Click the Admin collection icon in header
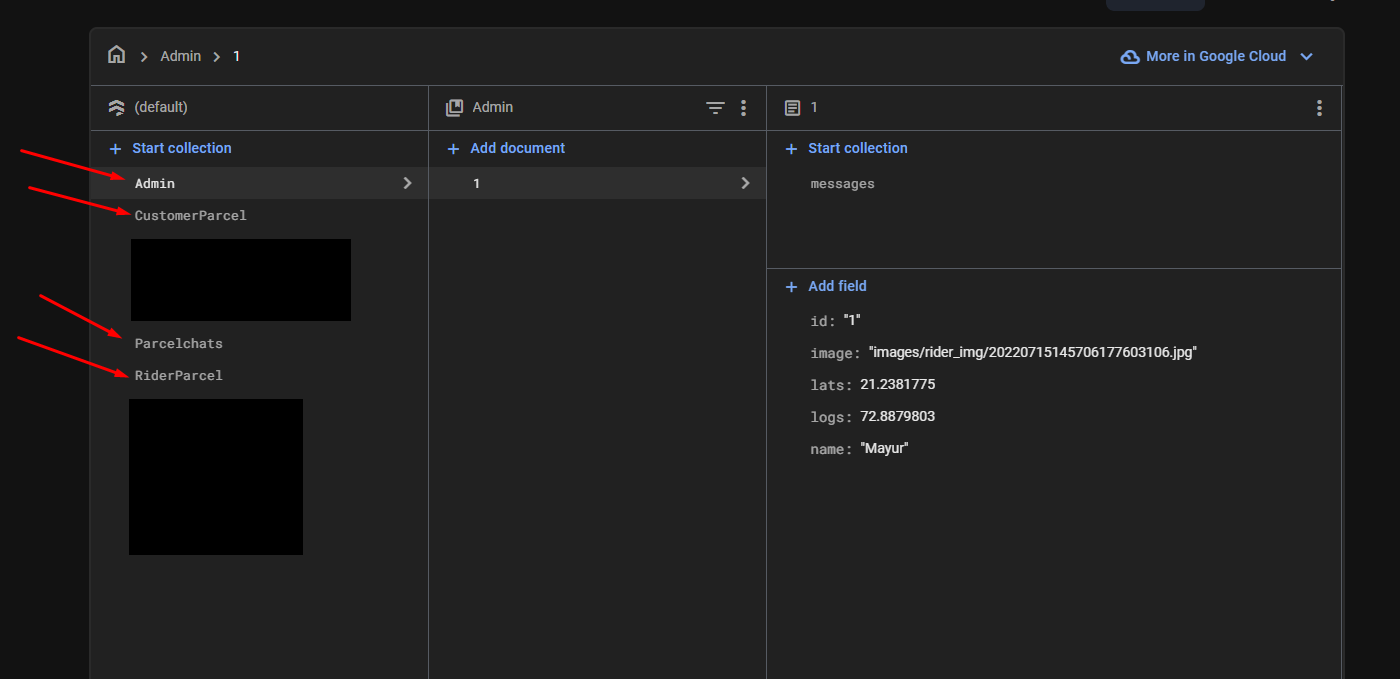This screenshot has height=679, width=1400. pos(455,107)
